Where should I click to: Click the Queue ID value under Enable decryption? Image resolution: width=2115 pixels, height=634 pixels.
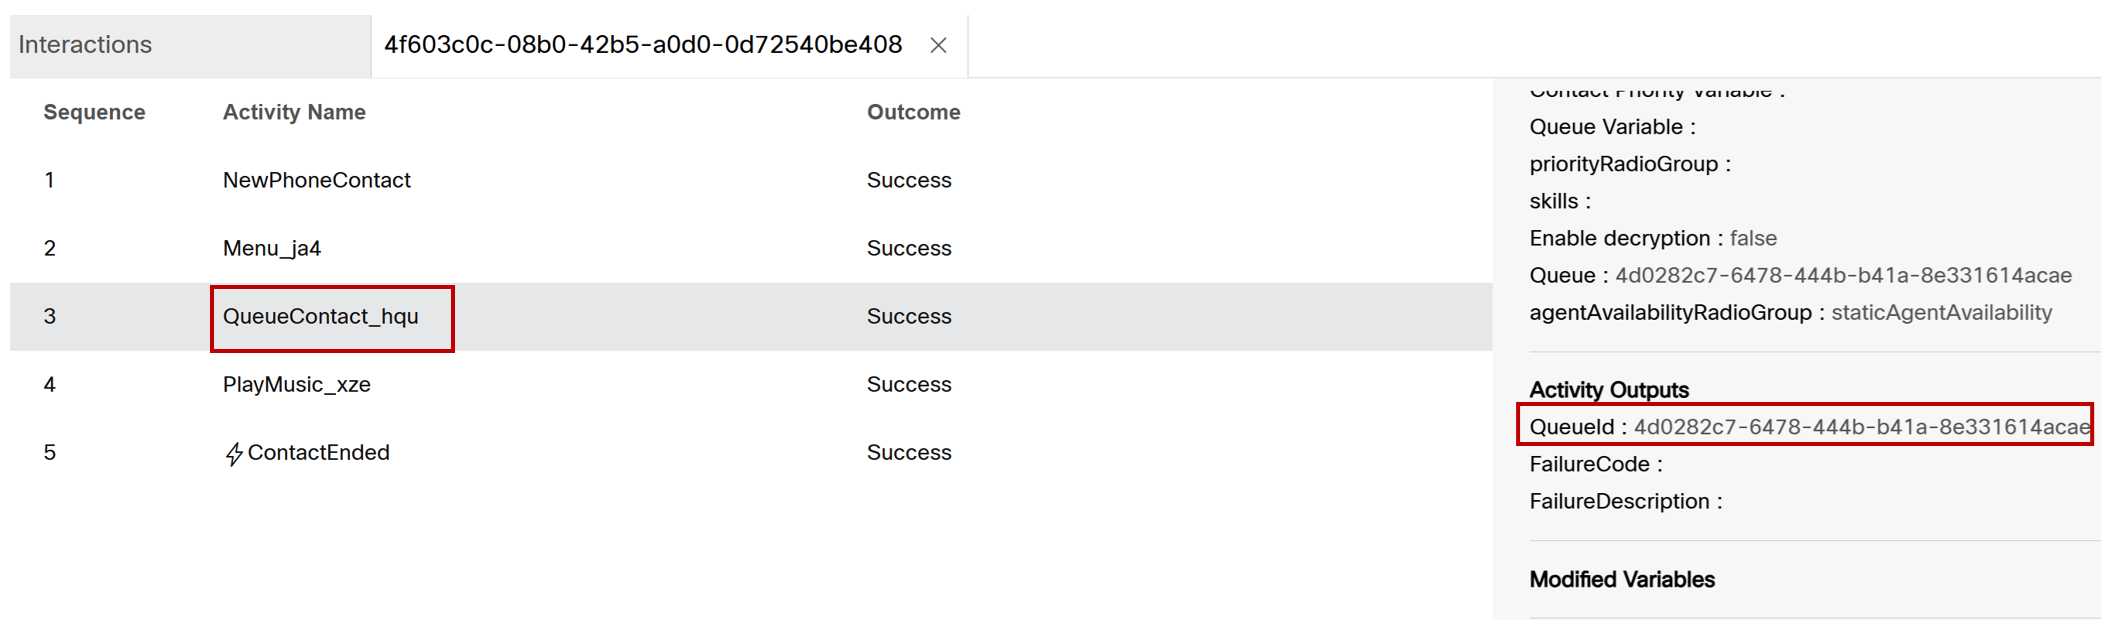click(1843, 276)
